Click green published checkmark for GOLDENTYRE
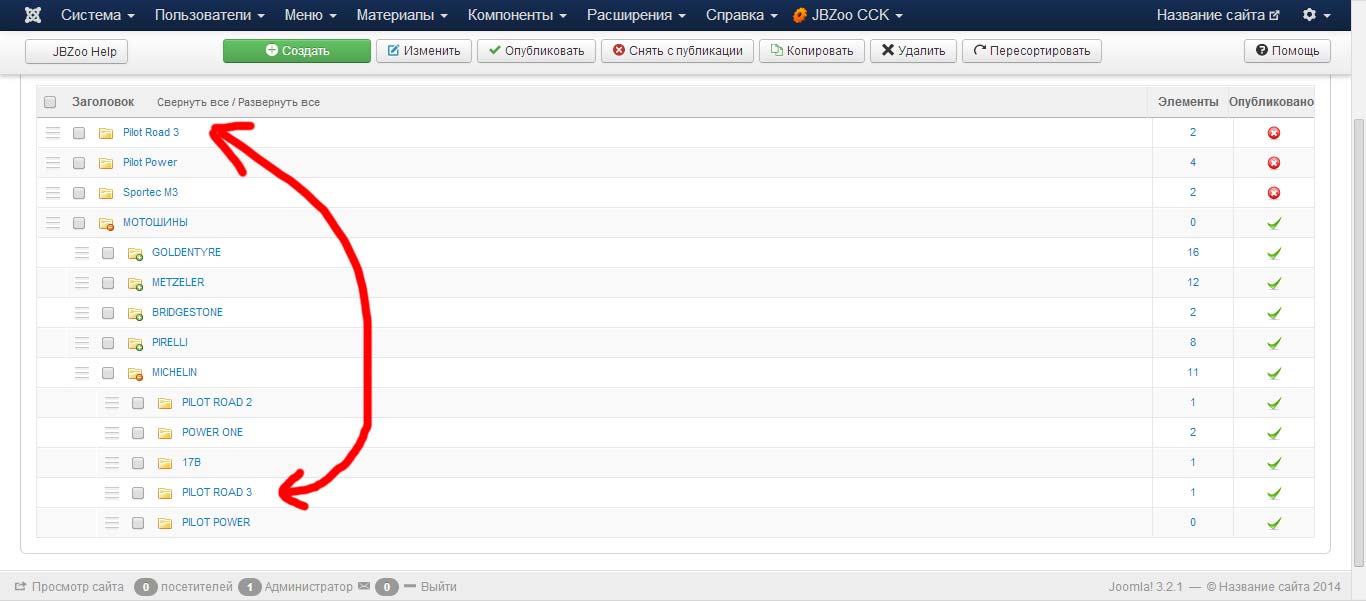 click(1273, 253)
